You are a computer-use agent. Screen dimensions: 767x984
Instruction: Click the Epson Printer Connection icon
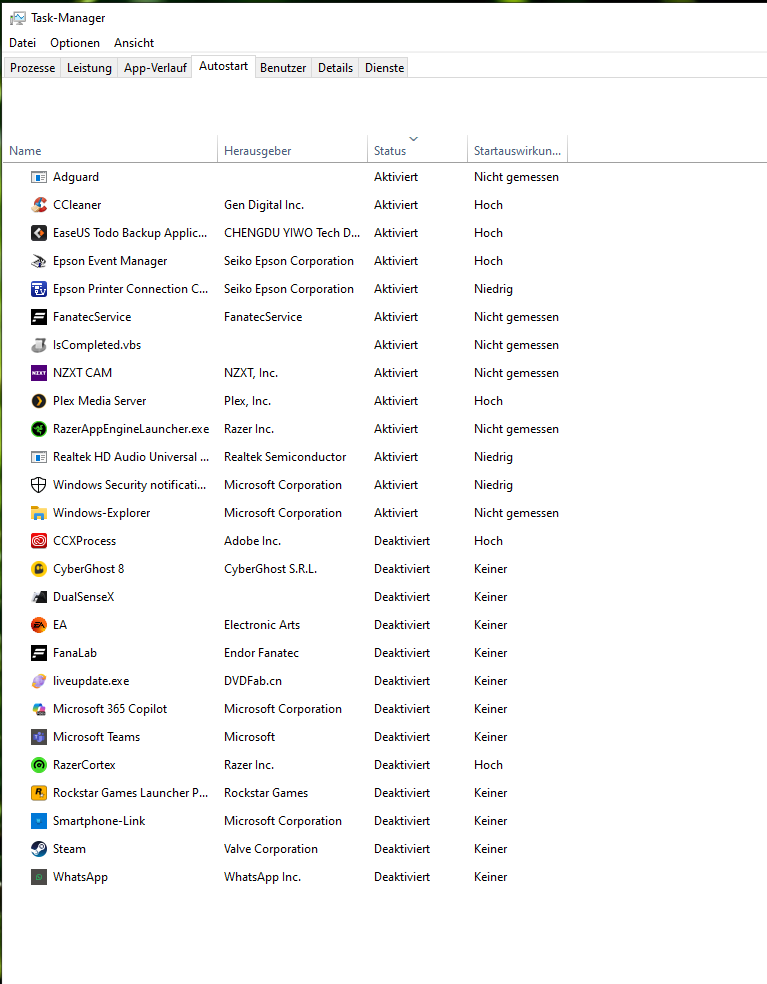click(39, 289)
